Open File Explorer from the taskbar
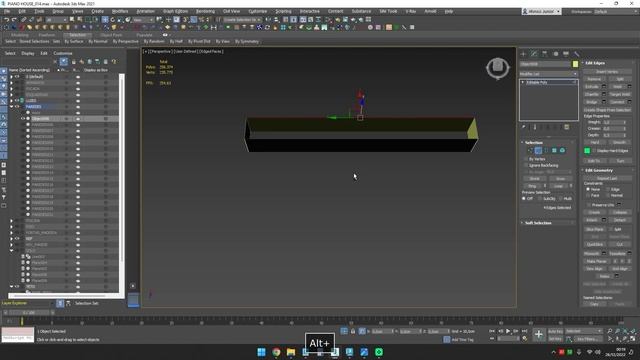Viewport: 640px width, 360px height. tap(291, 352)
